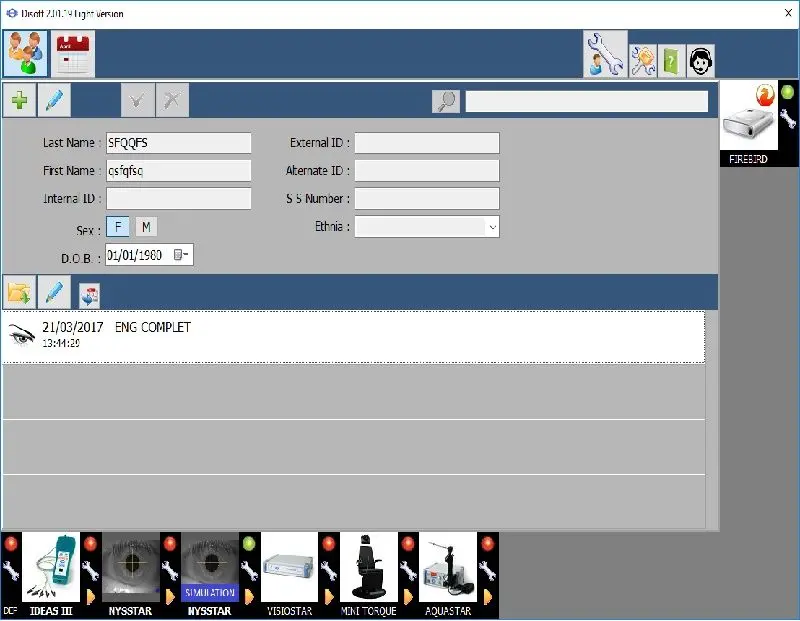Select the FIREBIRD database tile

pos(748,123)
